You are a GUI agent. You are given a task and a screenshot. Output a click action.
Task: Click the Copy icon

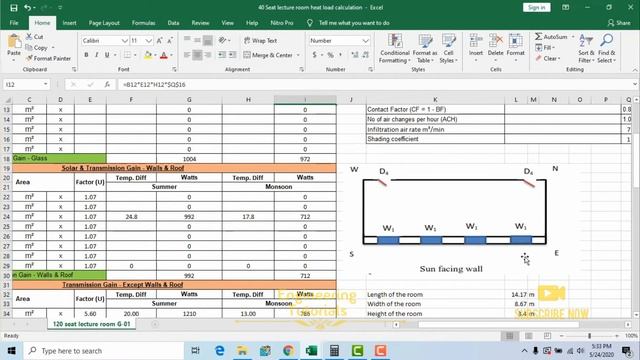[x=29, y=47]
